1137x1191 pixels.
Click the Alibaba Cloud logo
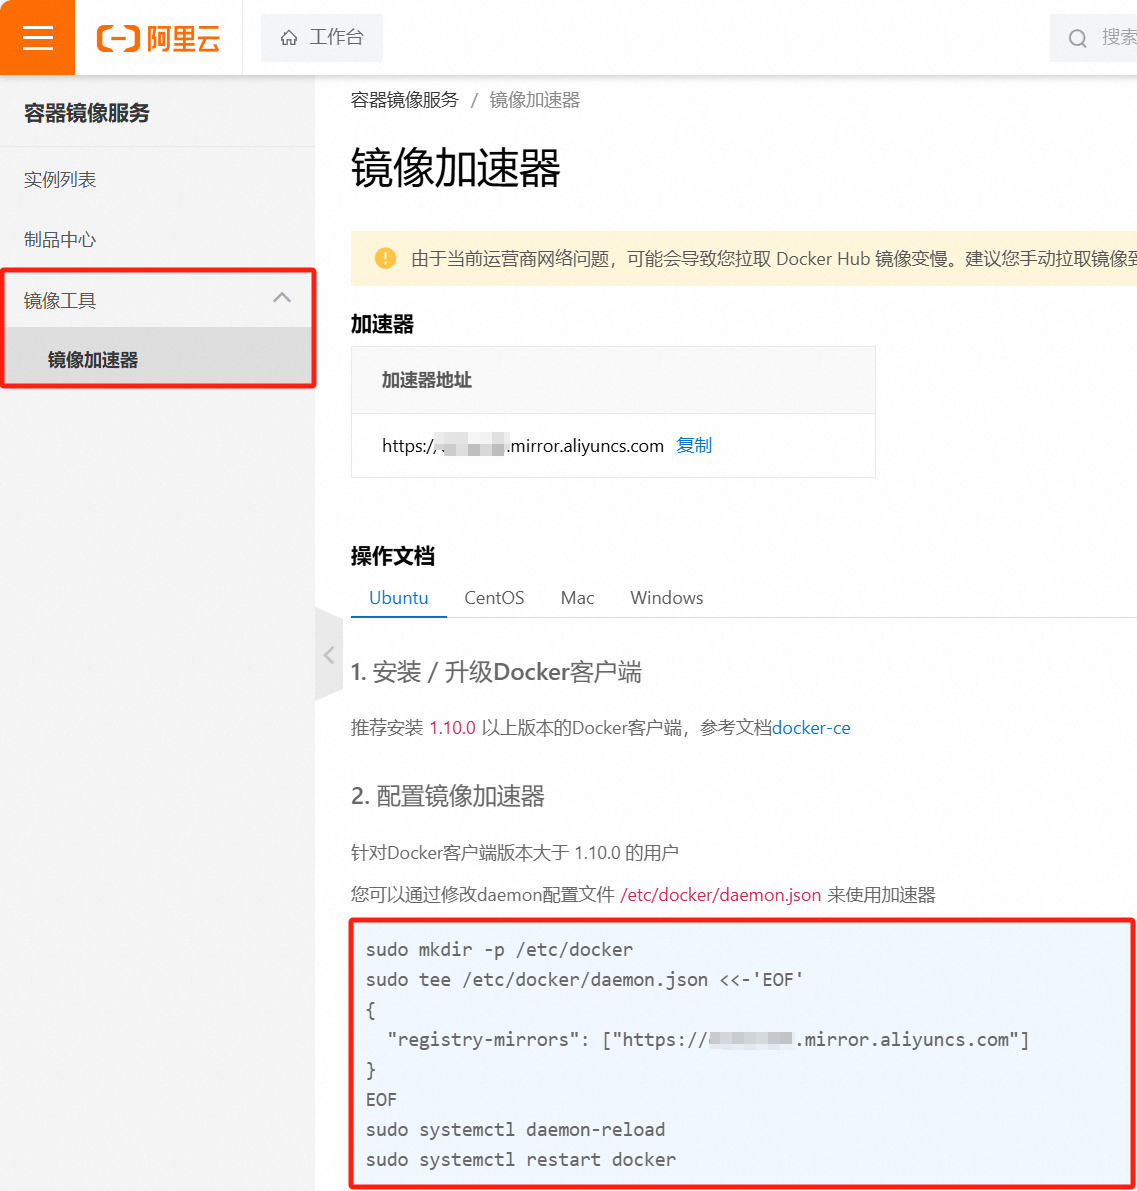pyautogui.click(x=159, y=38)
